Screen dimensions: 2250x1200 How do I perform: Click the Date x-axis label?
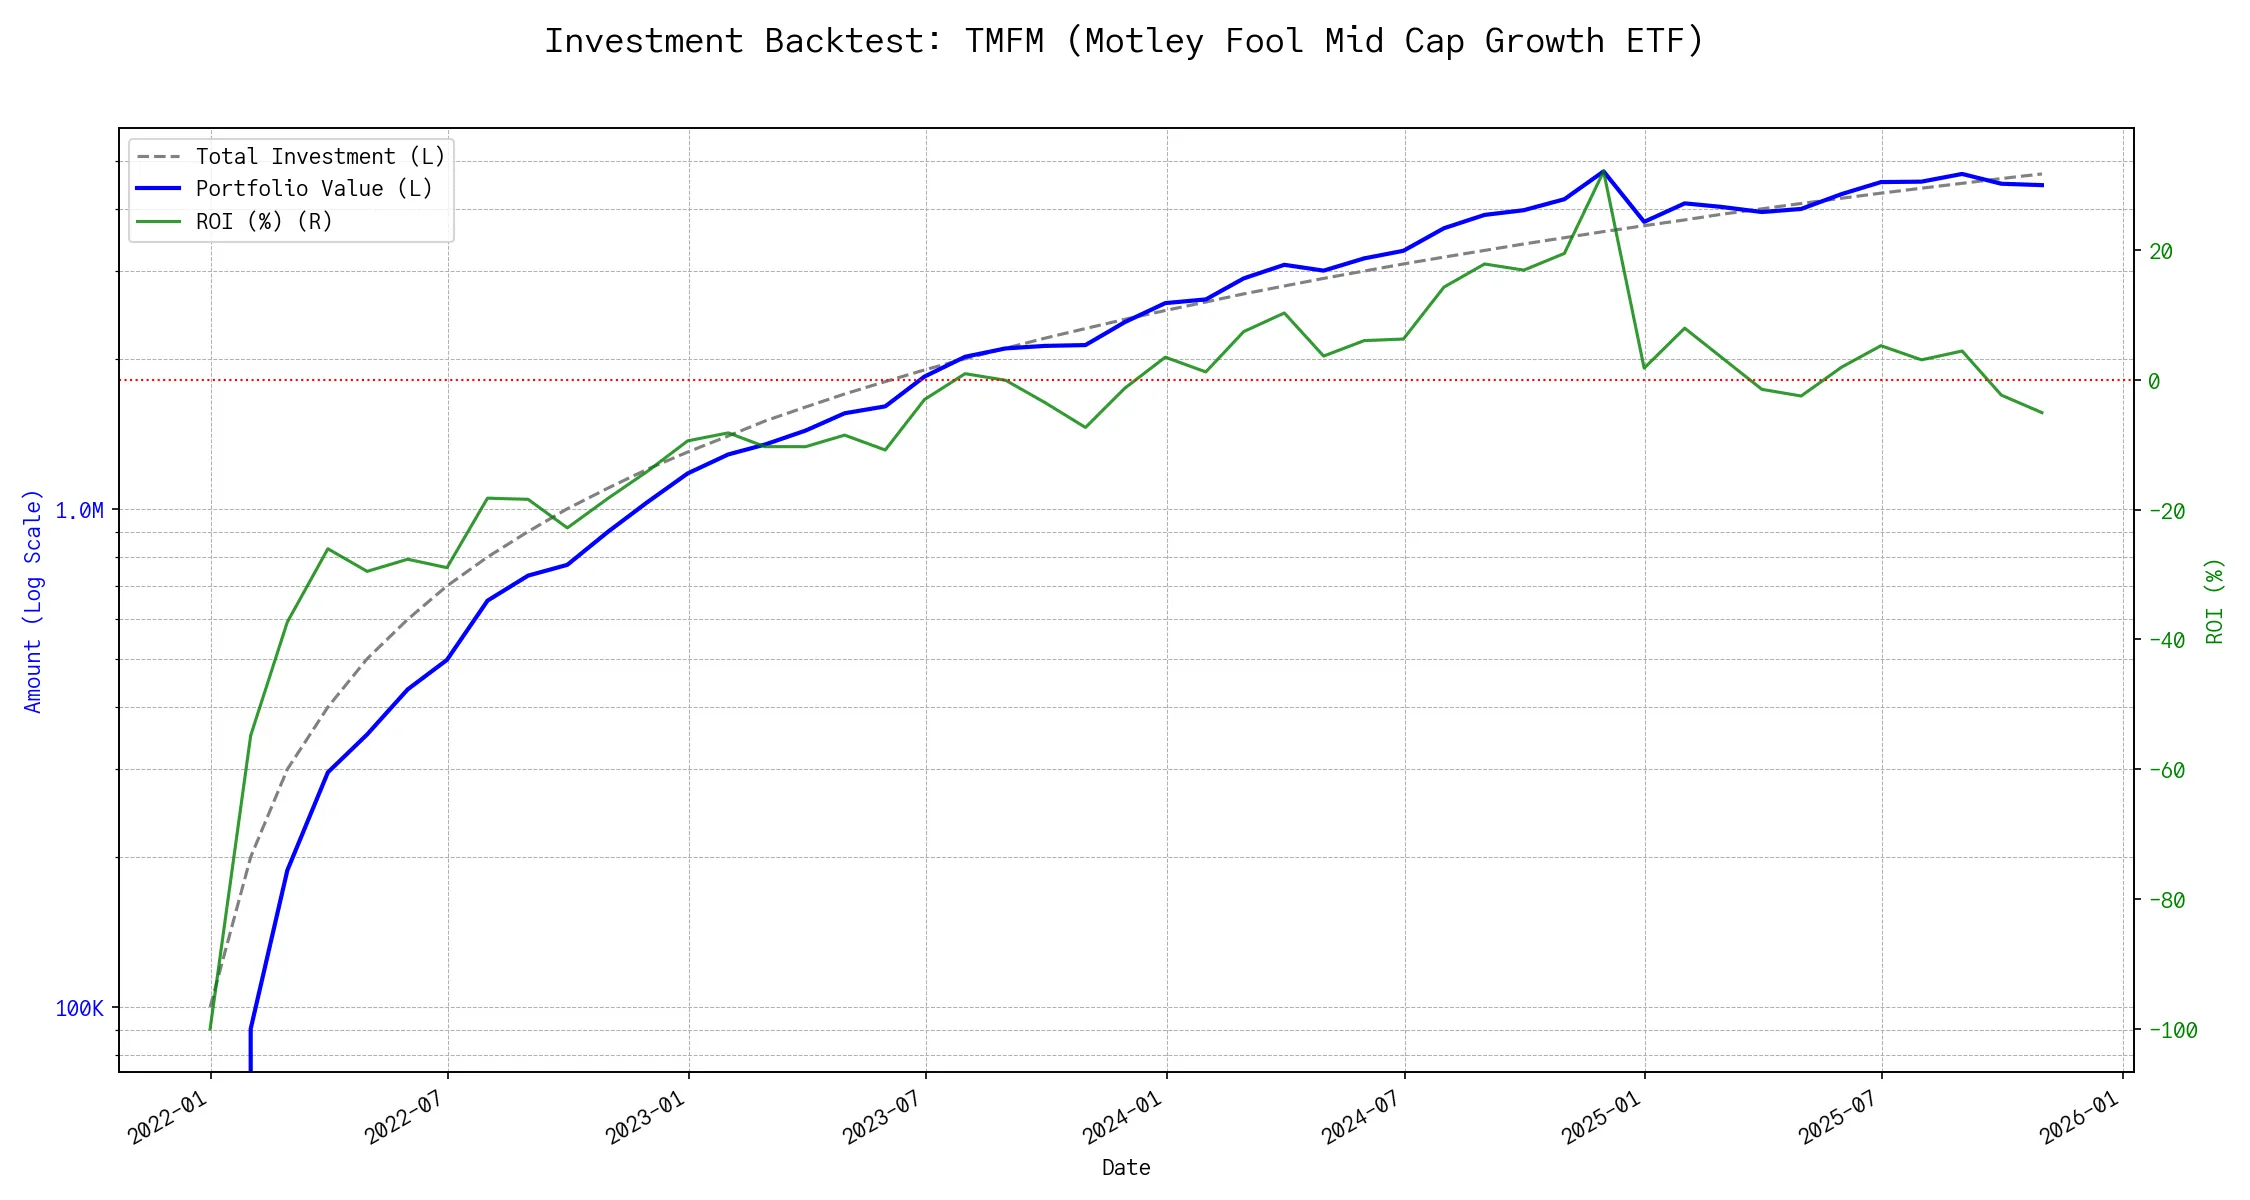coord(1125,1168)
